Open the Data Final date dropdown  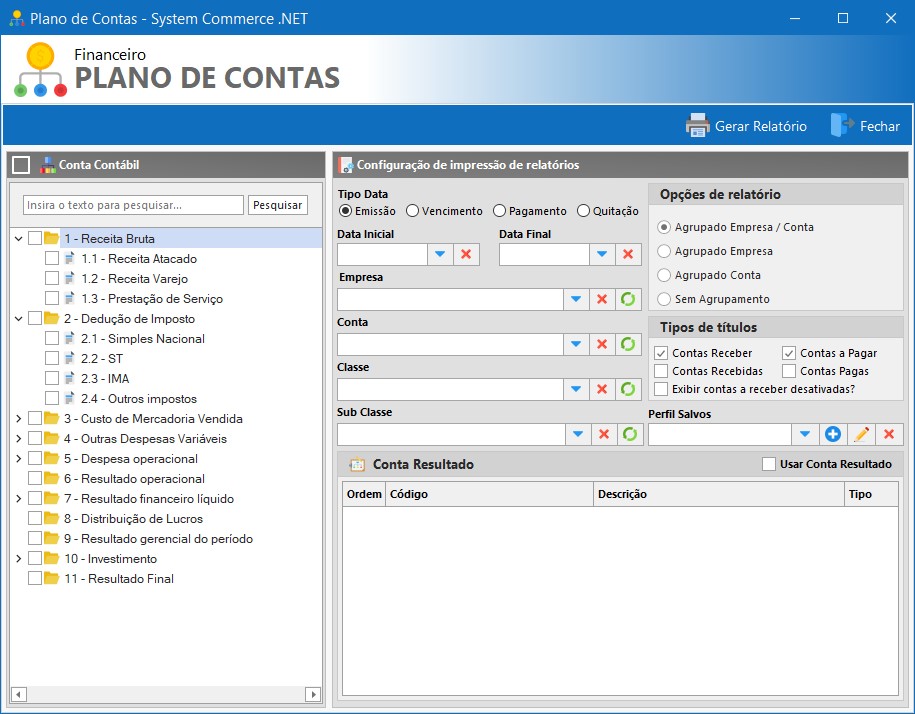click(x=603, y=254)
